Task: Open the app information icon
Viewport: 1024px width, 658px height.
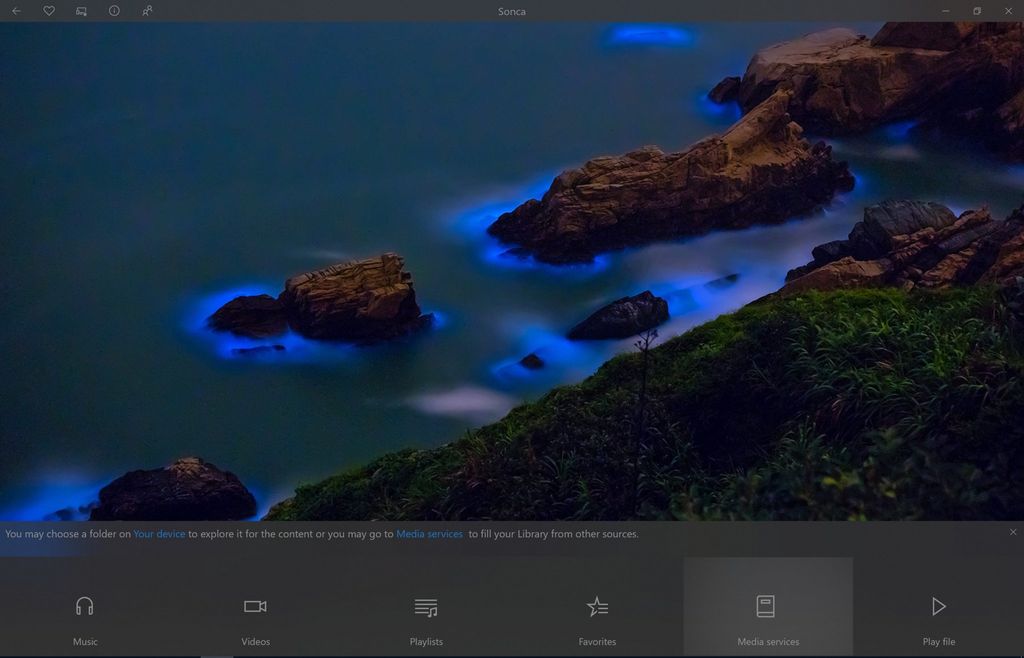Action: click(x=113, y=11)
